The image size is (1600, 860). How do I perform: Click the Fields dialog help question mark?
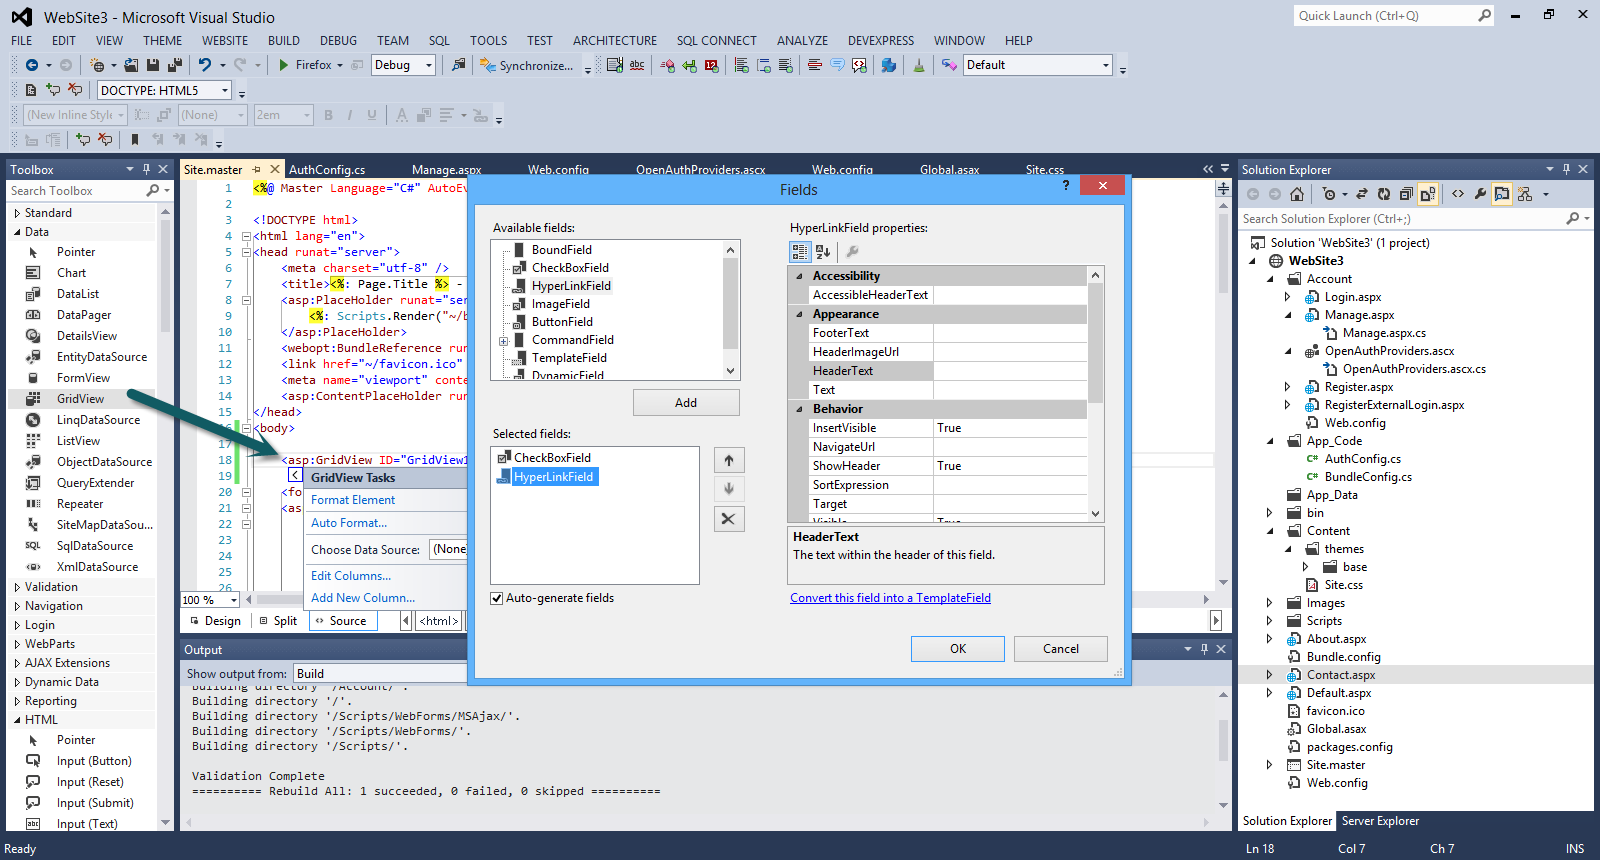tap(1066, 185)
